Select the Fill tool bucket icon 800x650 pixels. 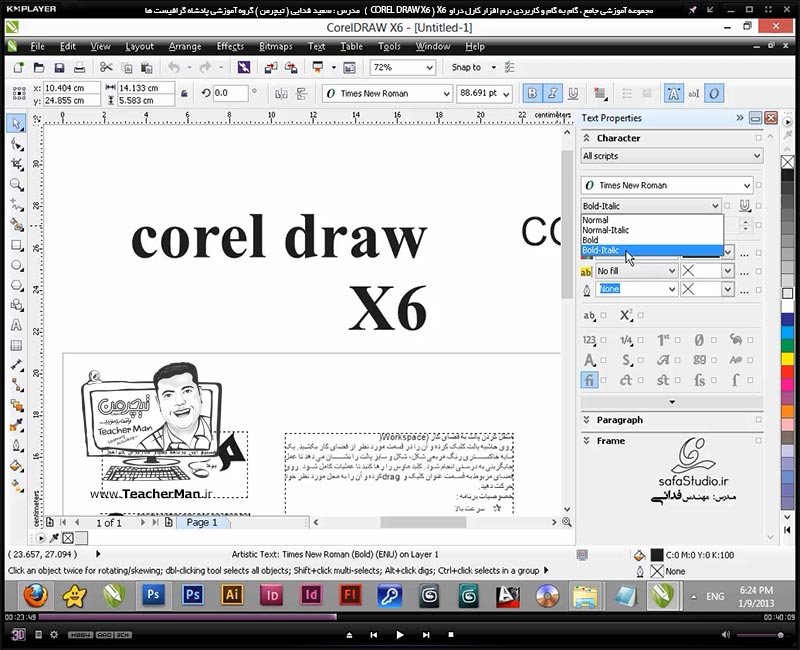point(17,466)
